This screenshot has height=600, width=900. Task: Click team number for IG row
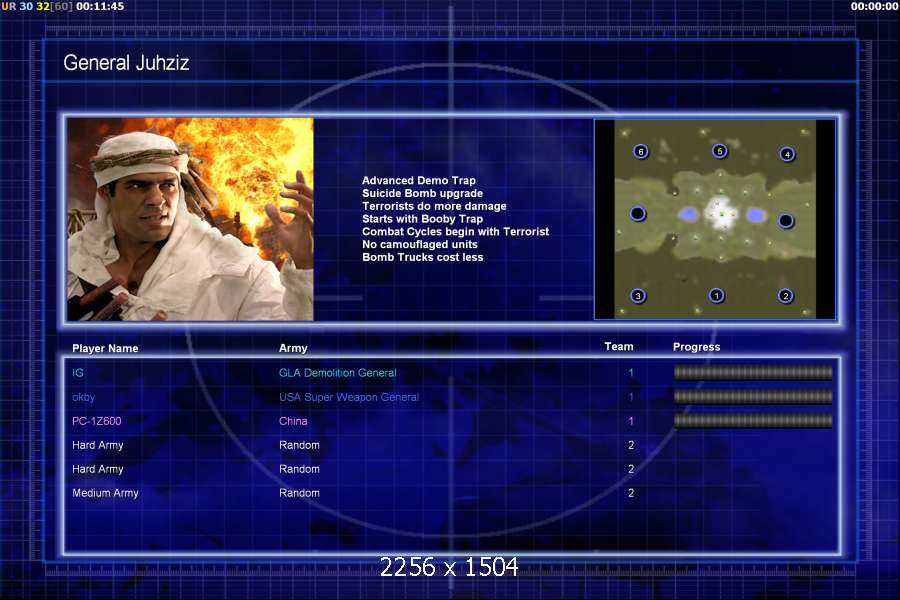tap(631, 373)
